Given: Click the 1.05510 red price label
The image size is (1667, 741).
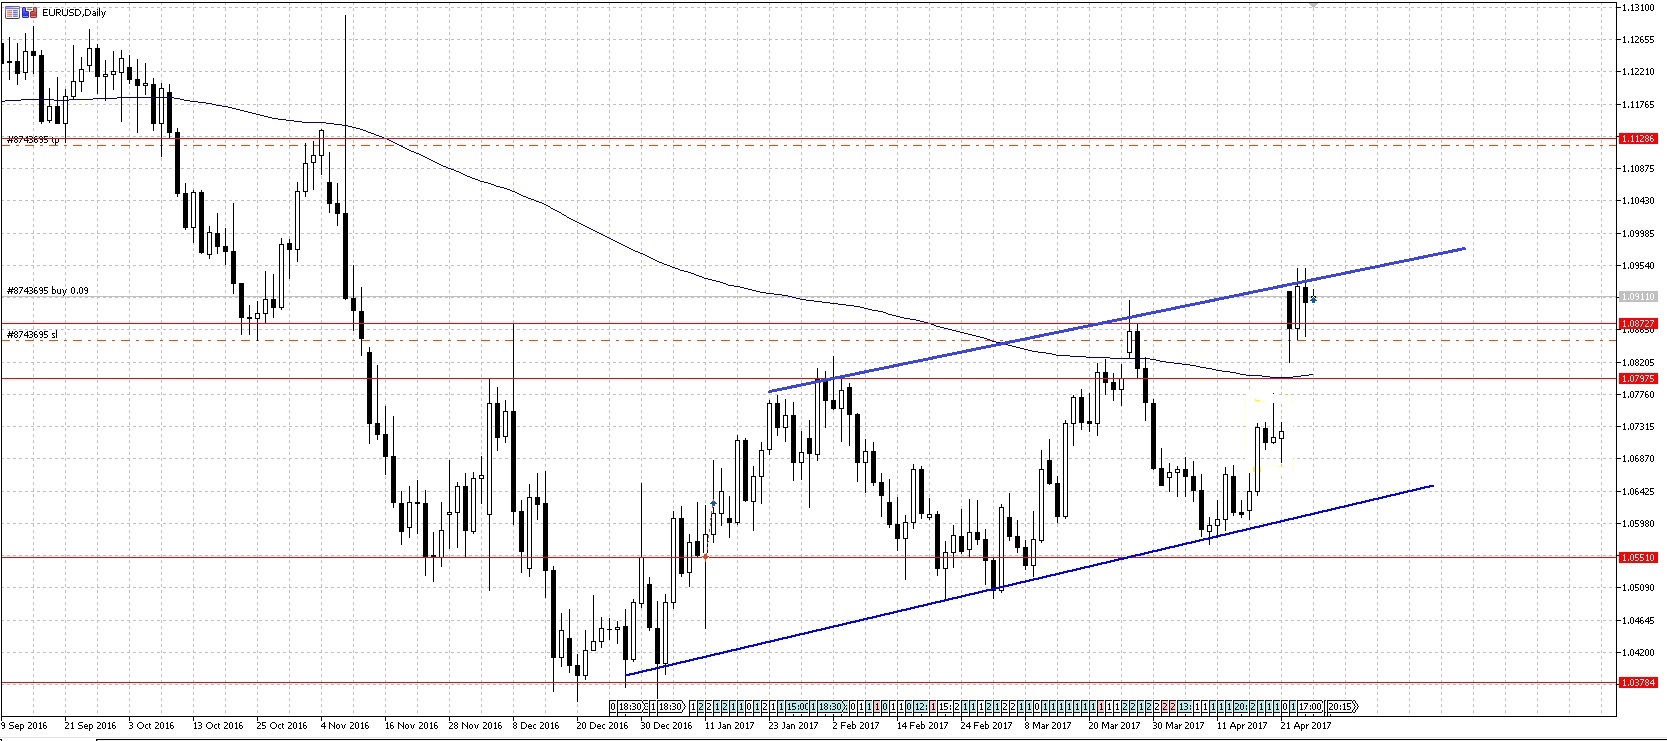Looking at the screenshot, I should [1638, 557].
